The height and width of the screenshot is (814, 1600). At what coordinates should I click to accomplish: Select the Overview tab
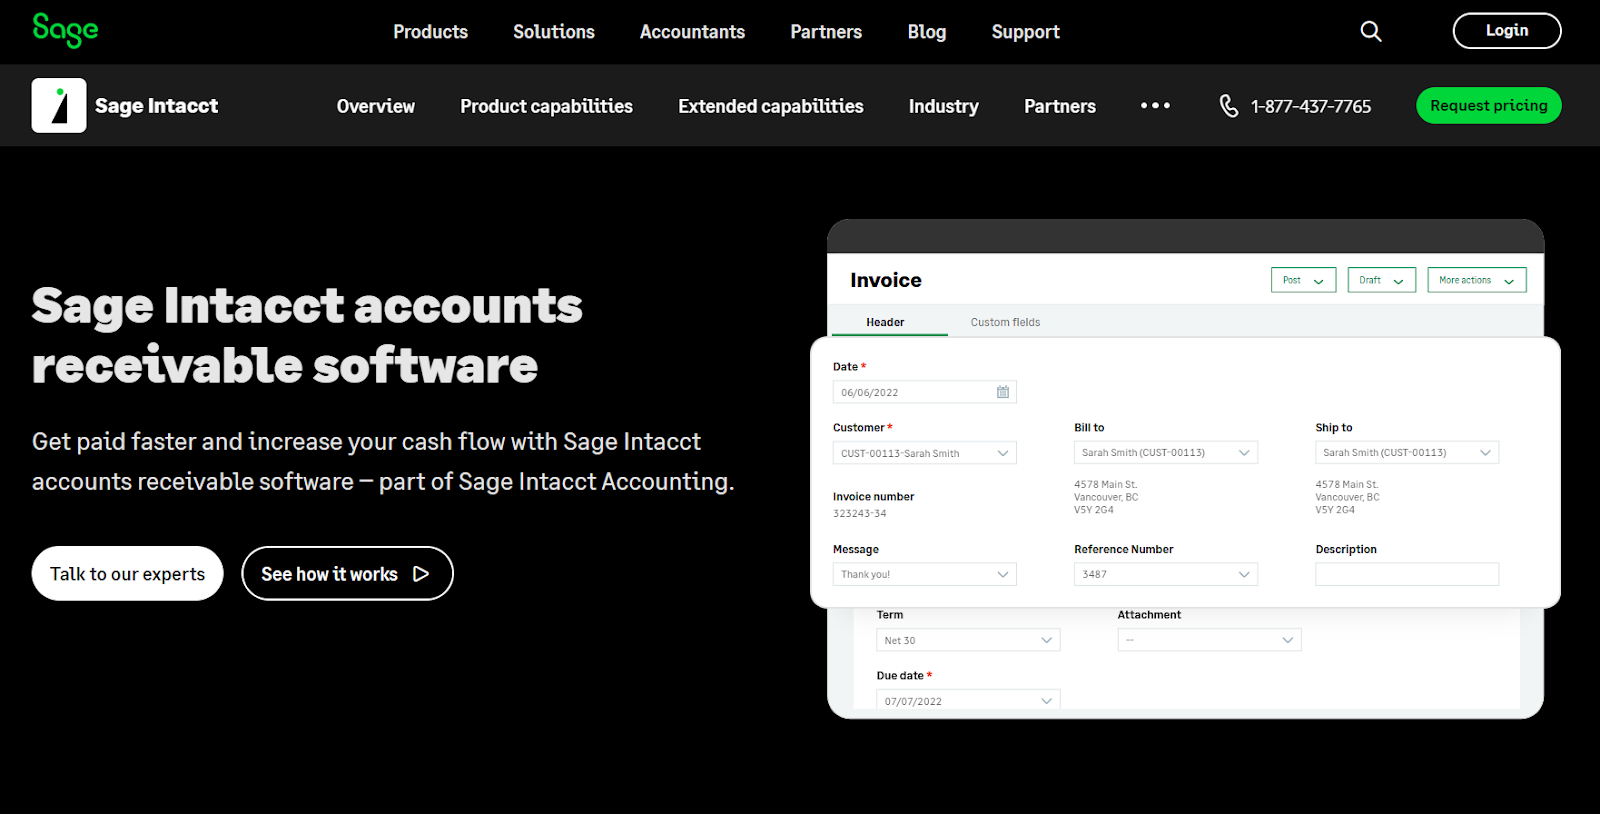coord(376,105)
